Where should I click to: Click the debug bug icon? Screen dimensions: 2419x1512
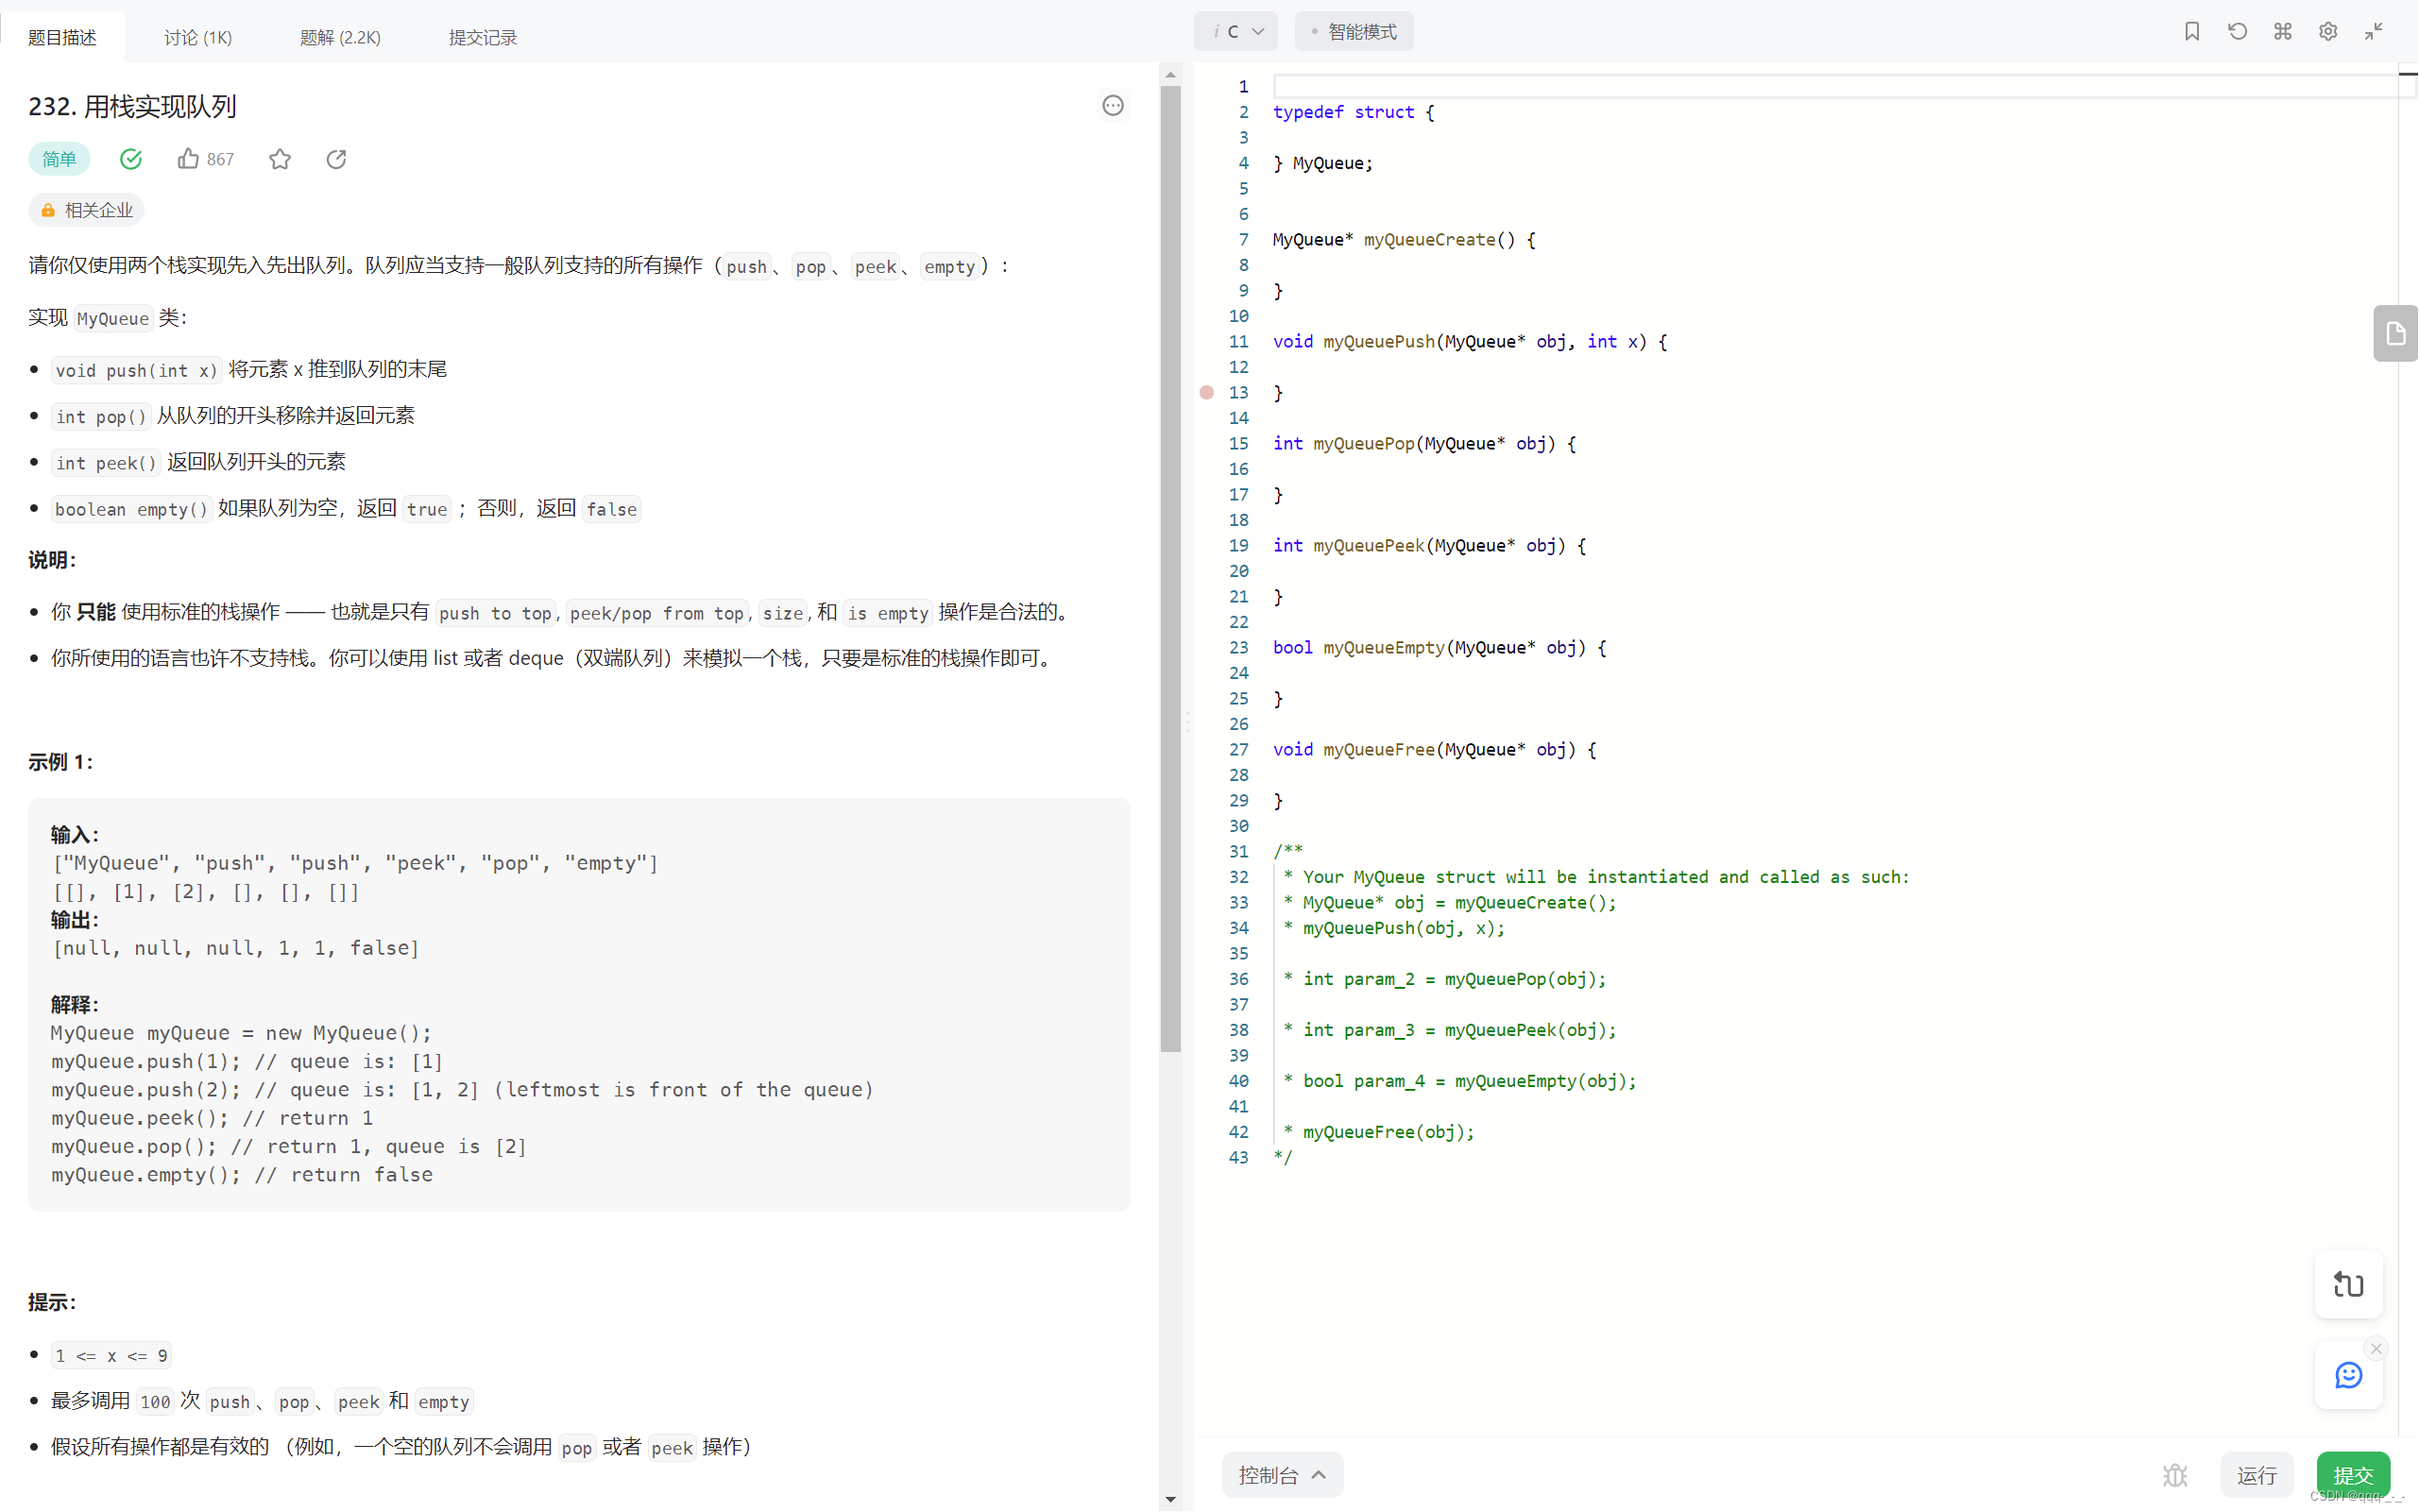pyautogui.click(x=2175, y=1475)
